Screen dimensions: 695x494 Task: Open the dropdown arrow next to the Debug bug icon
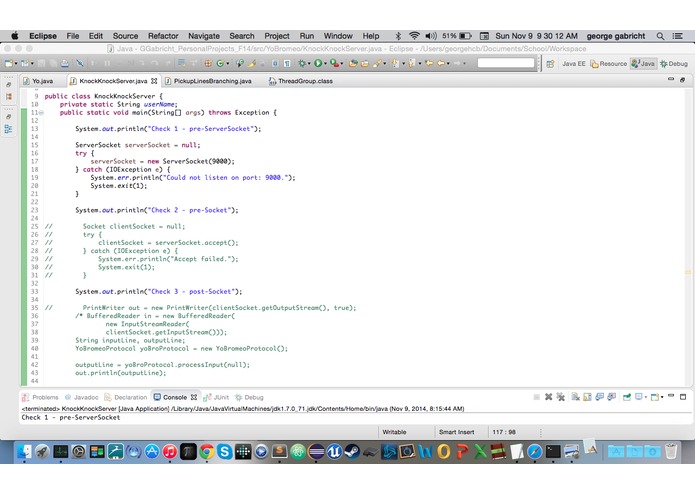[x=309, y=64]
